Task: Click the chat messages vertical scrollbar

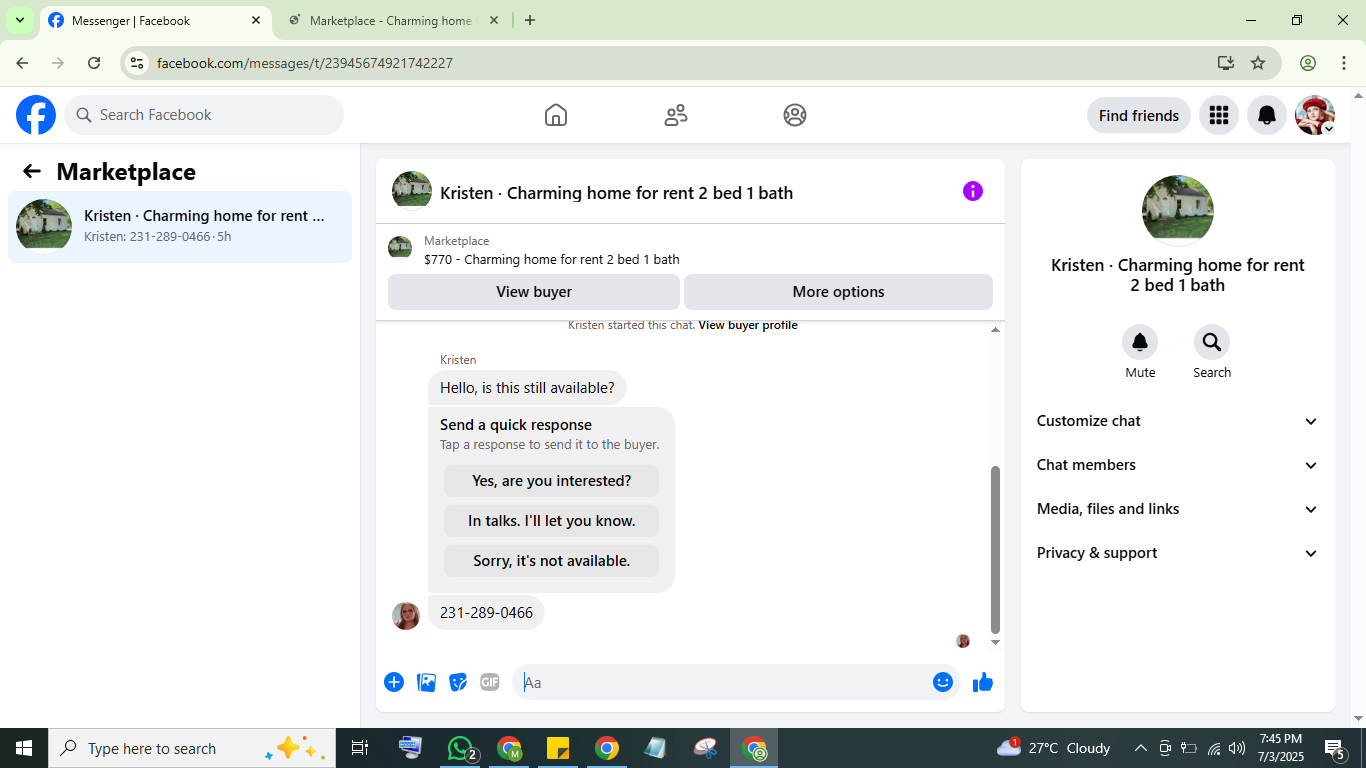Action: 995,550
